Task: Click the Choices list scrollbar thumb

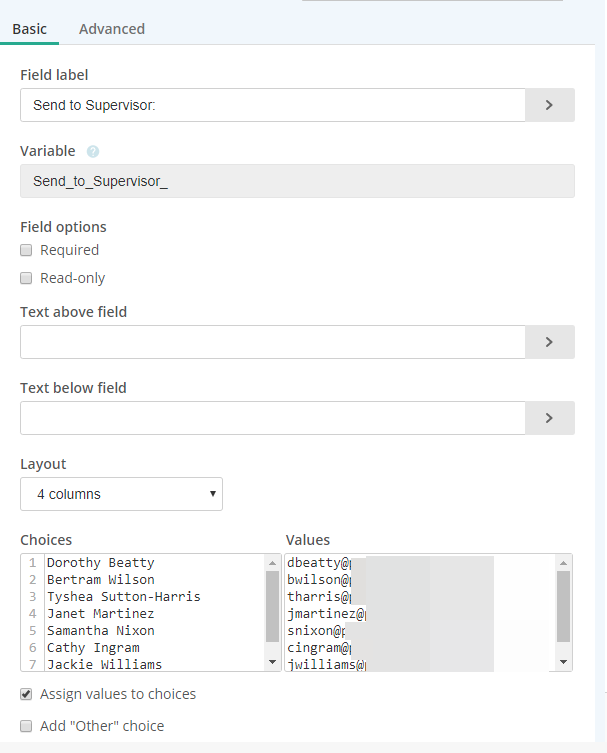Action: pyautogui.click(x=273, y=605)
